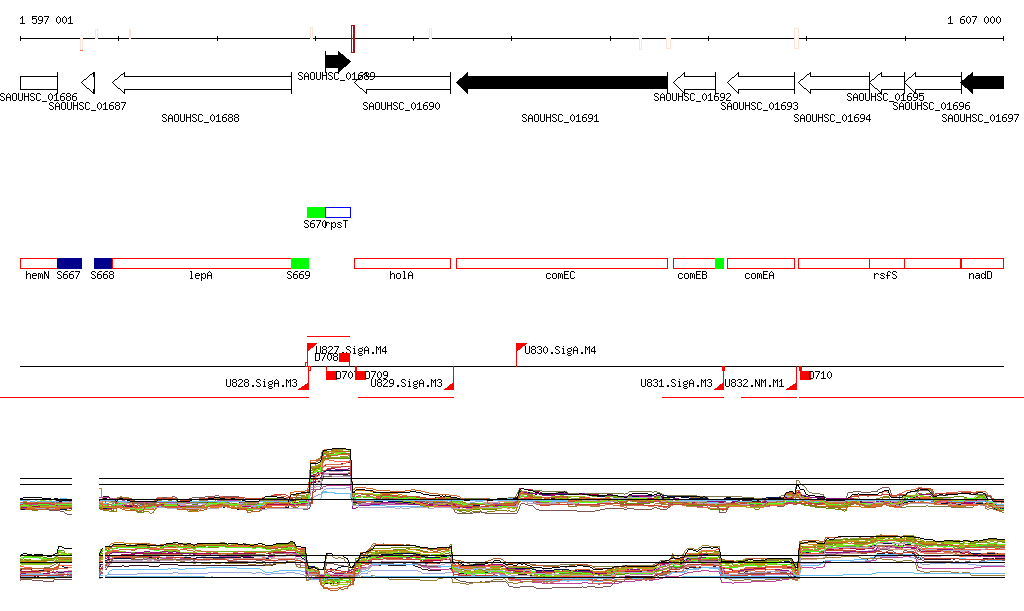Select the holA gene box
The width and height of the screenshot is (1024, 611).
pyautogui.click(x=402, y=264)
